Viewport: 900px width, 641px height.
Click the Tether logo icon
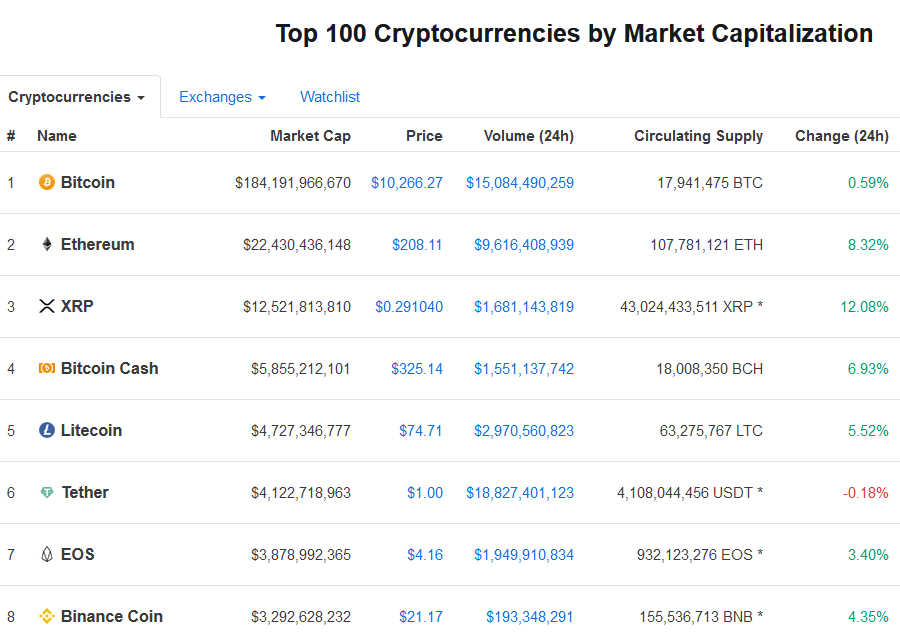click(x=47, y=492)
